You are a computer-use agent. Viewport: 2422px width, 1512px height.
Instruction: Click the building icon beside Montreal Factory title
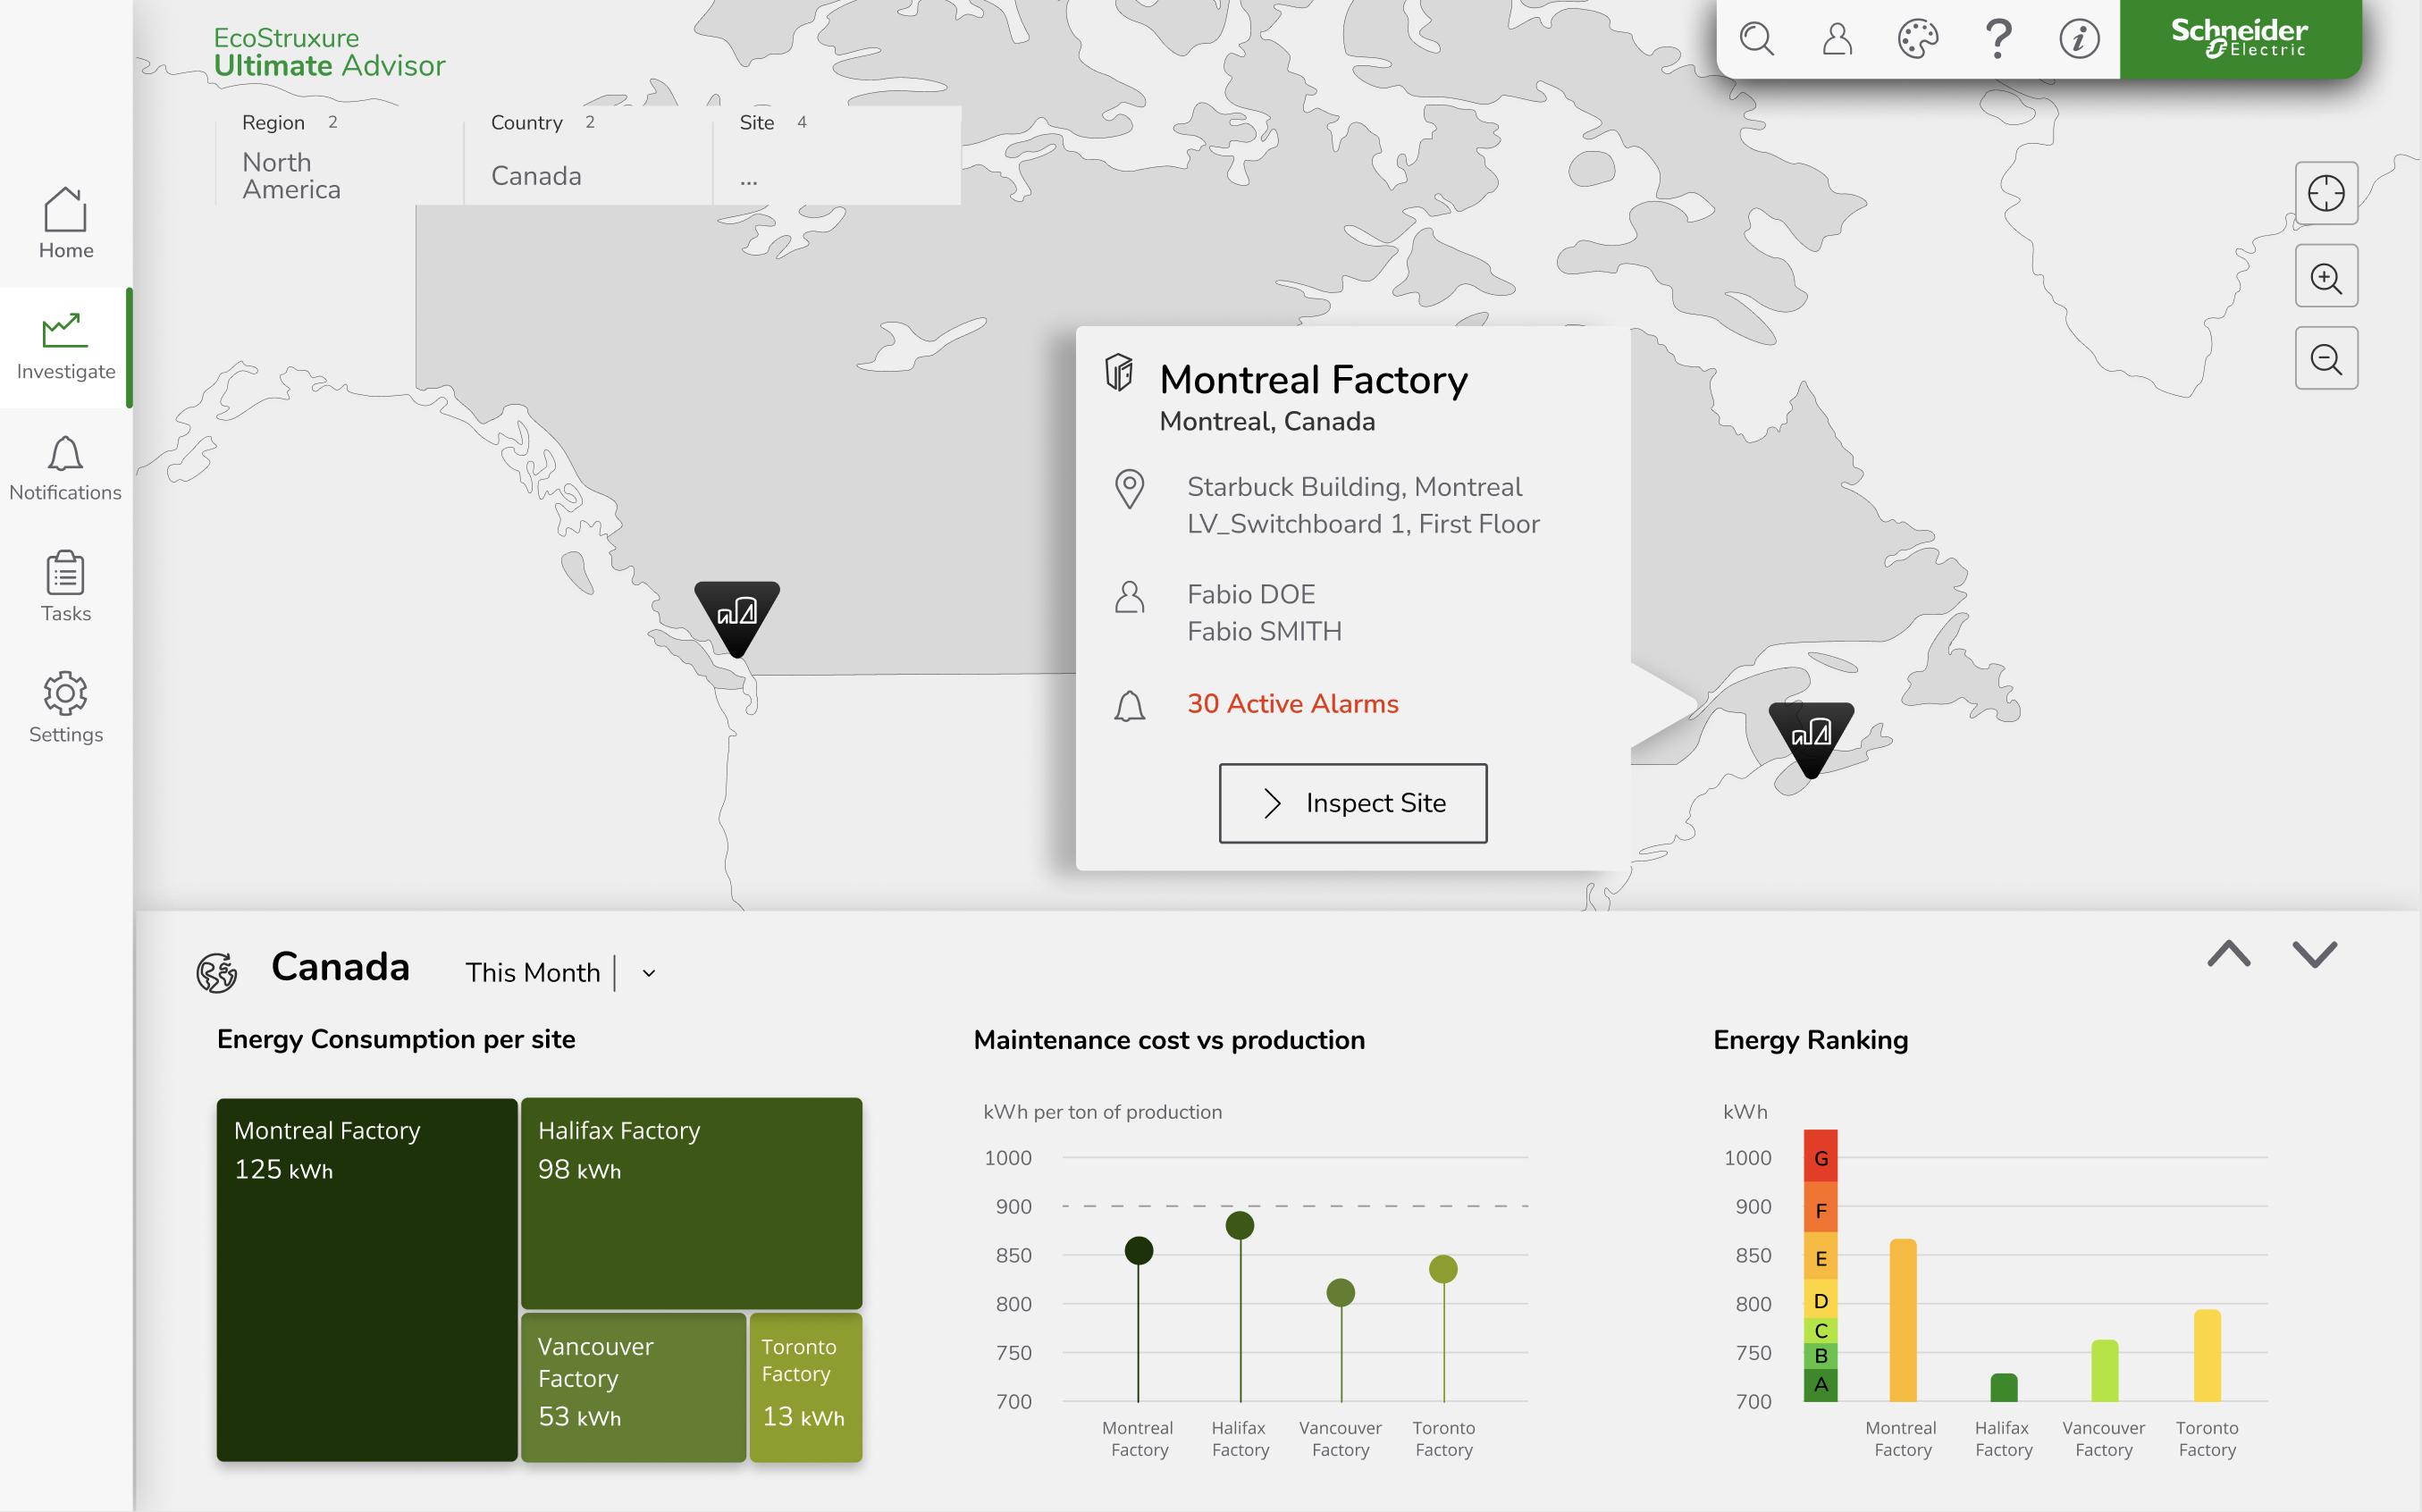pos(1119,373)
